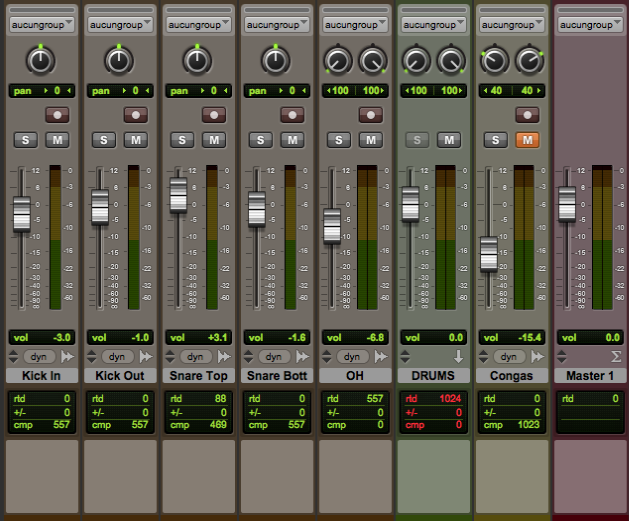This screenshot has width=629, height=521.
Task: Open the Kick Out aucungroup dropdown
Action: click(x=120, y=24)
